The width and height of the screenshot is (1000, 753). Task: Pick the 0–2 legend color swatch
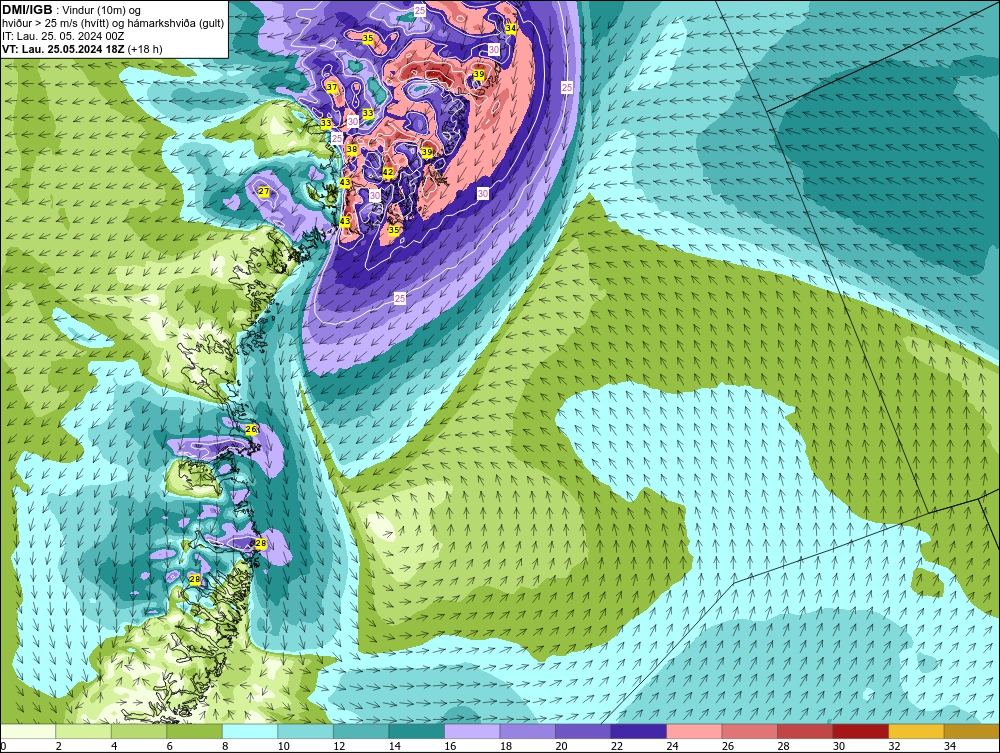point(28,731)
